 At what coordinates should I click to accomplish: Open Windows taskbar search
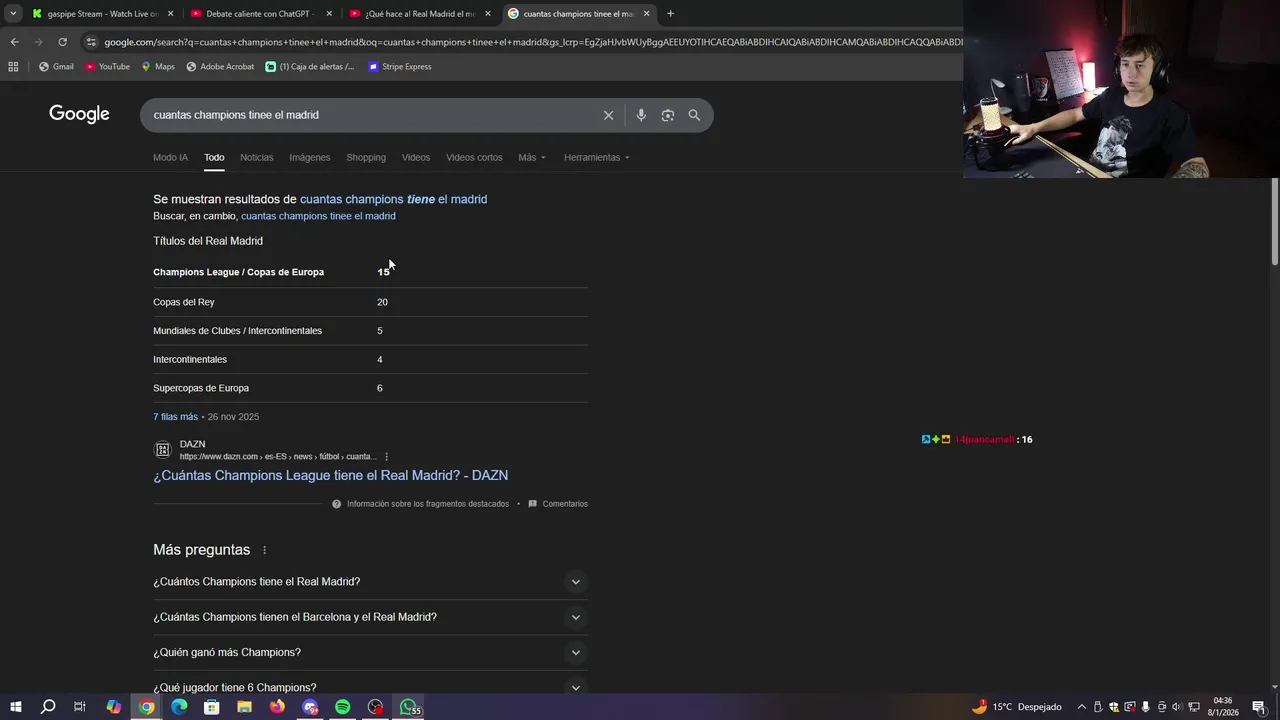click(48, 707)
